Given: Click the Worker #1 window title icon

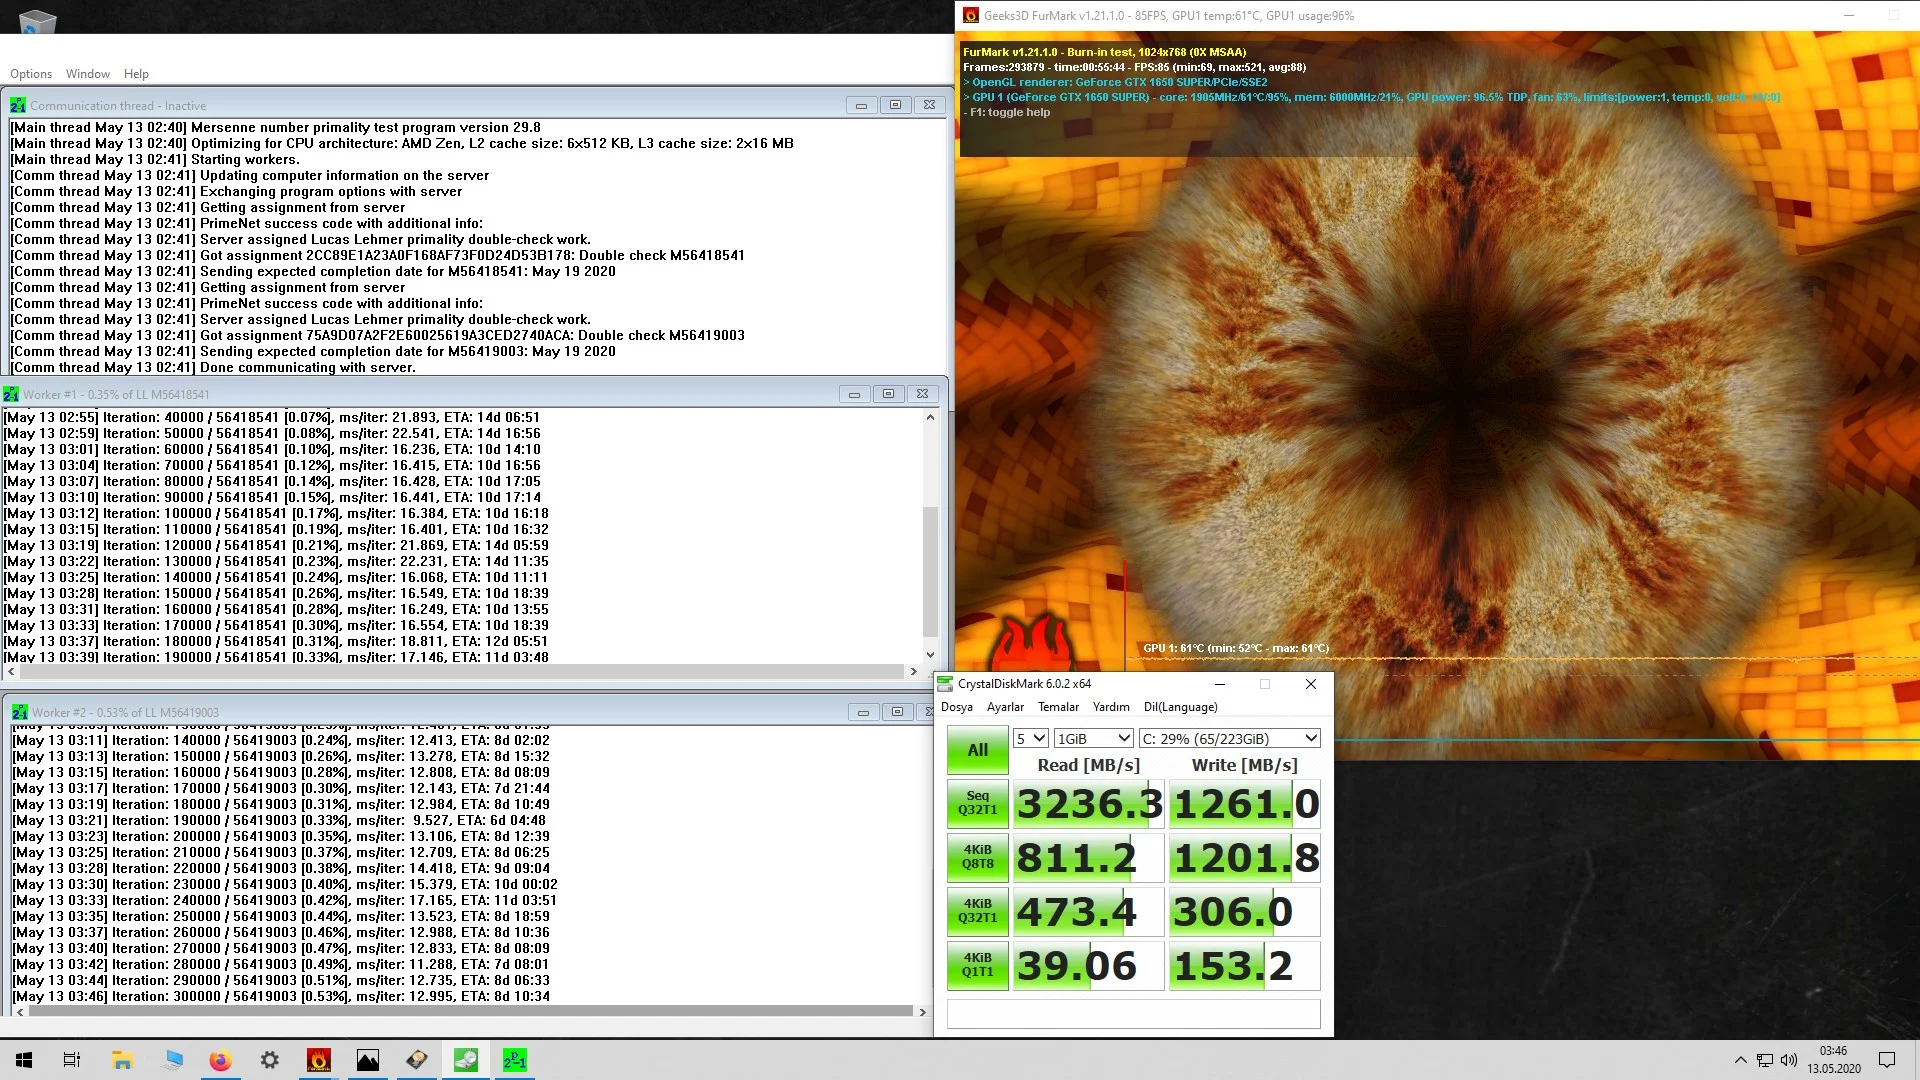Looking at the screenshot, I should tap(11, 394).
